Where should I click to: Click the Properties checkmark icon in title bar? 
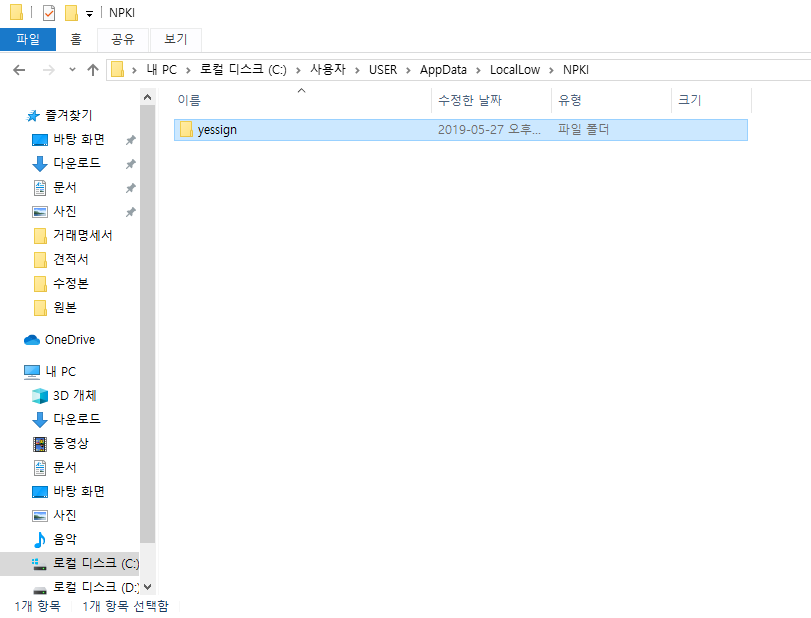(49, 12)
